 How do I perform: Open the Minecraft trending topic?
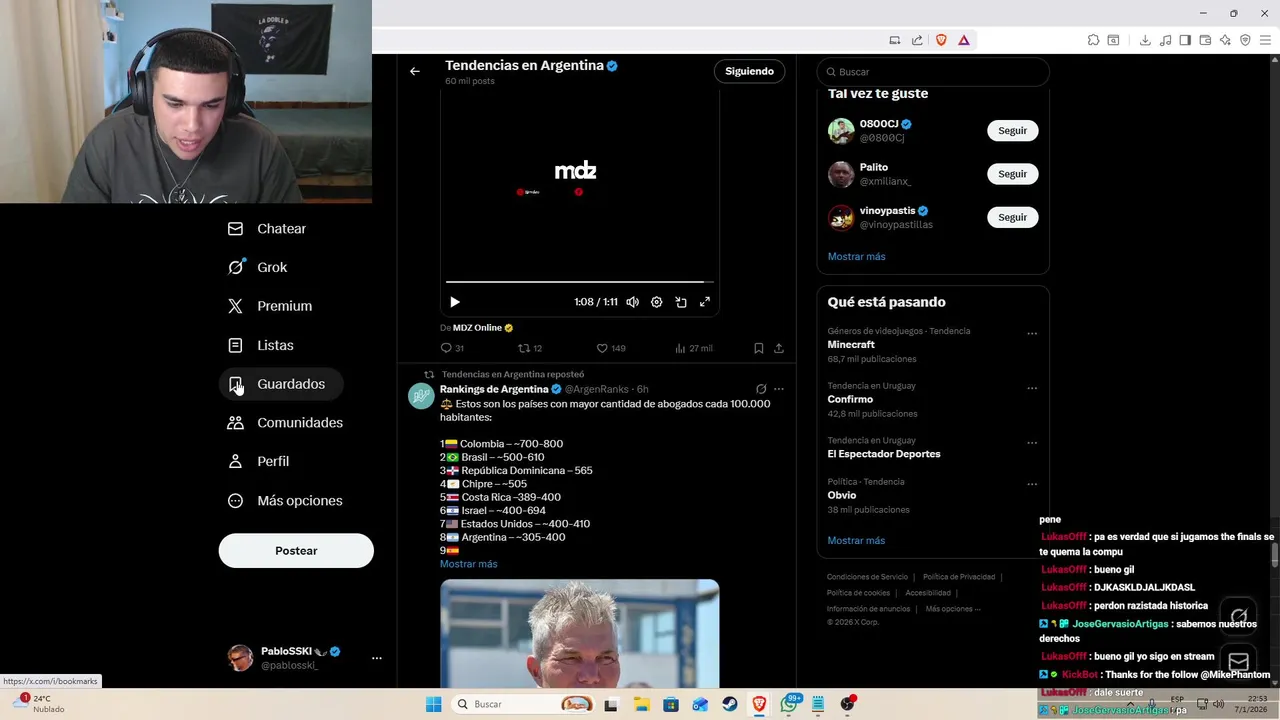pyautogui.click(x=851, y=345)
